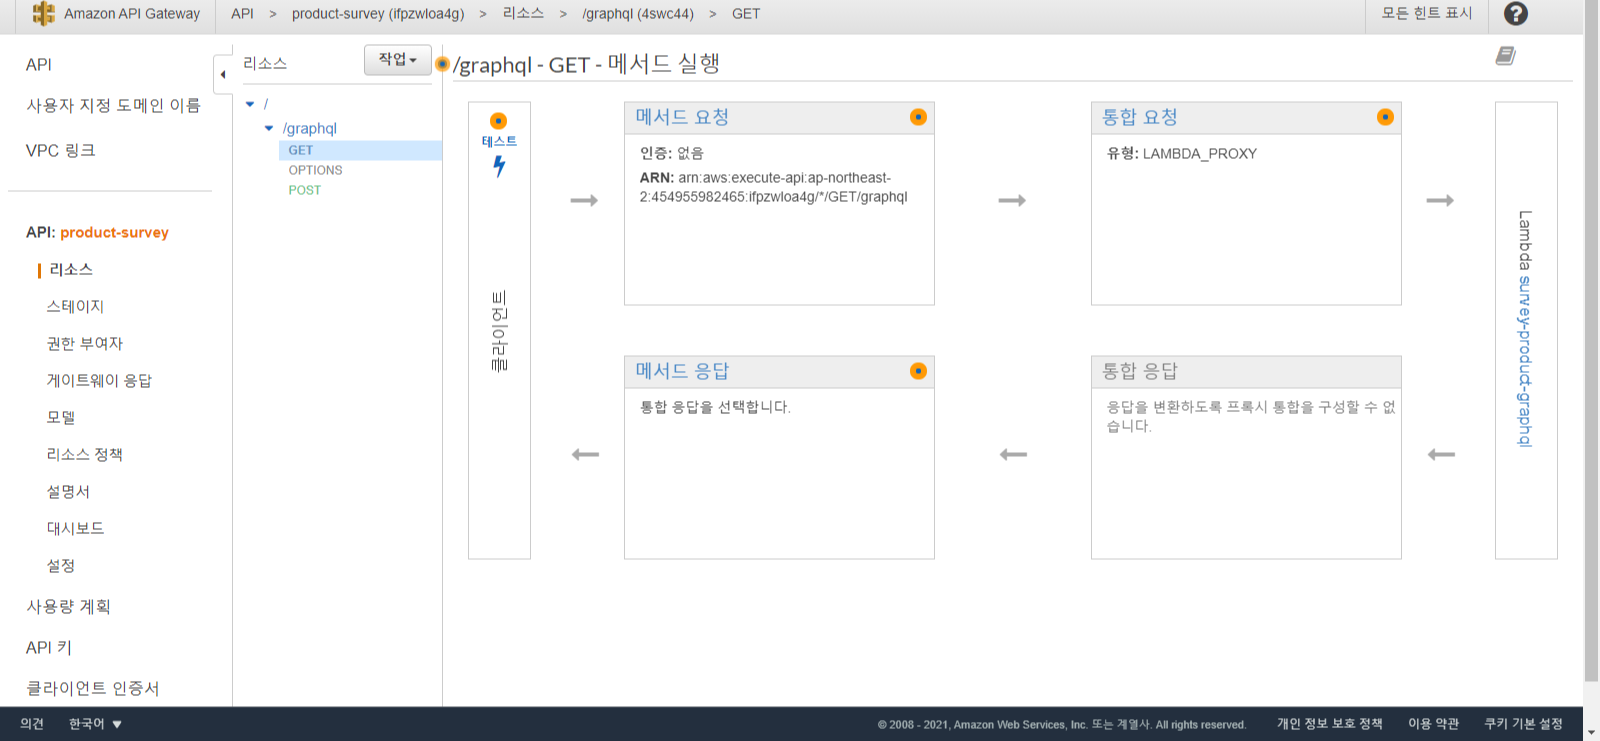Open 쿠키 기본 설정 footer link
Image resolution: width=1600 pixels, height=741 pixels.
click(1524, 724)
